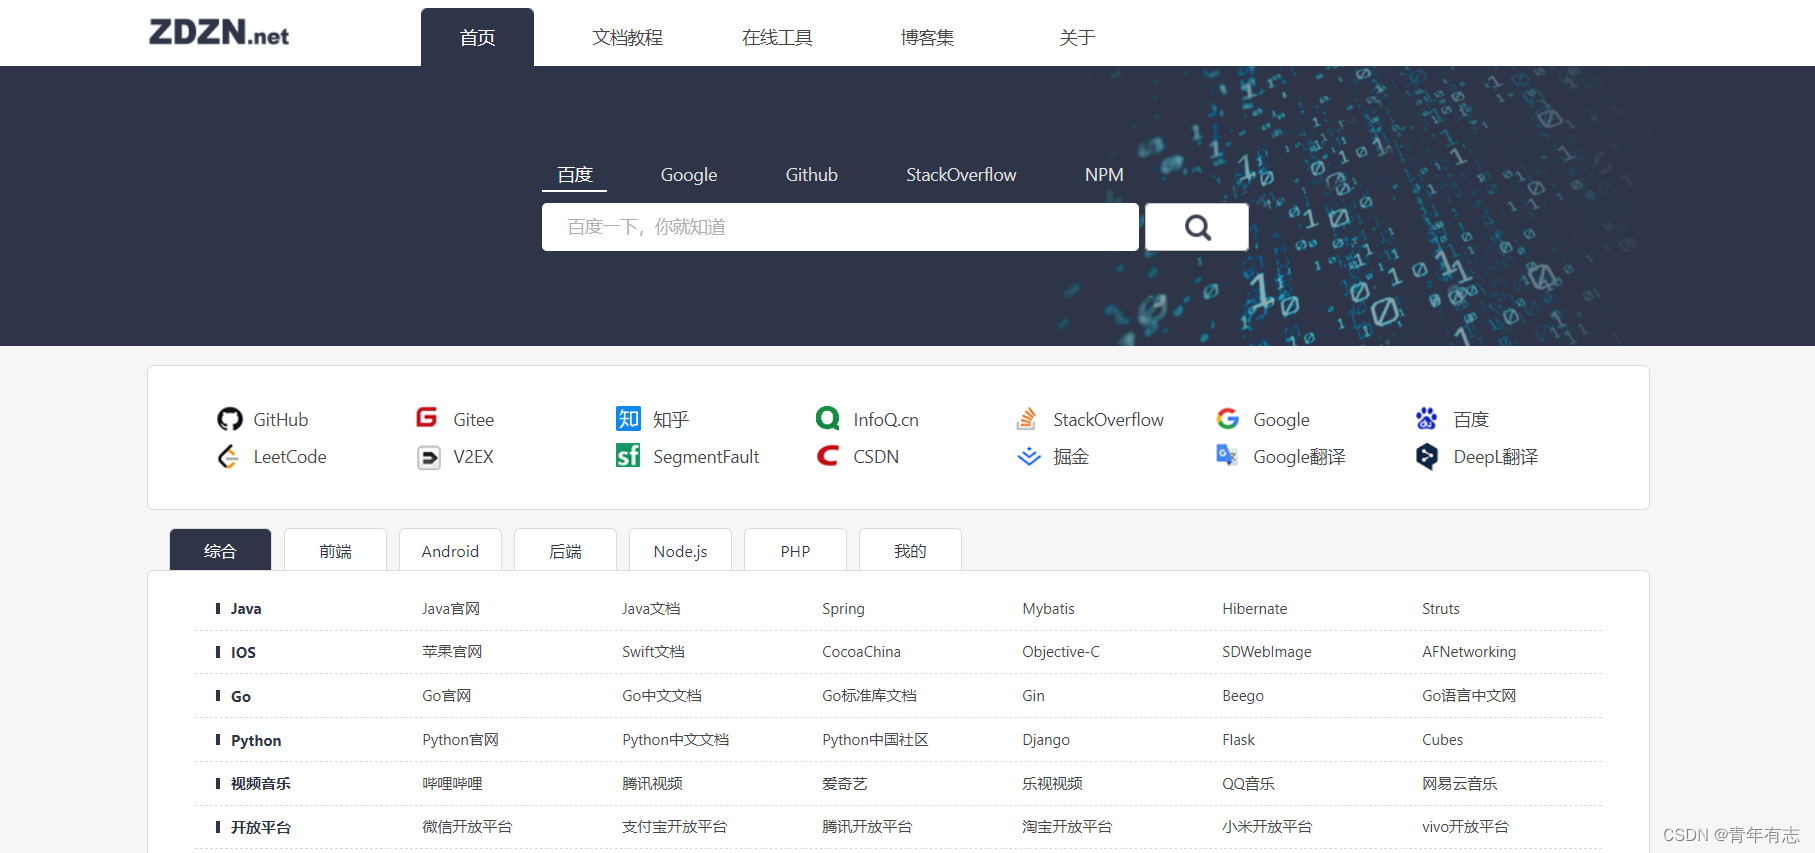Select the NPM search engine tab

[1104, 175]
